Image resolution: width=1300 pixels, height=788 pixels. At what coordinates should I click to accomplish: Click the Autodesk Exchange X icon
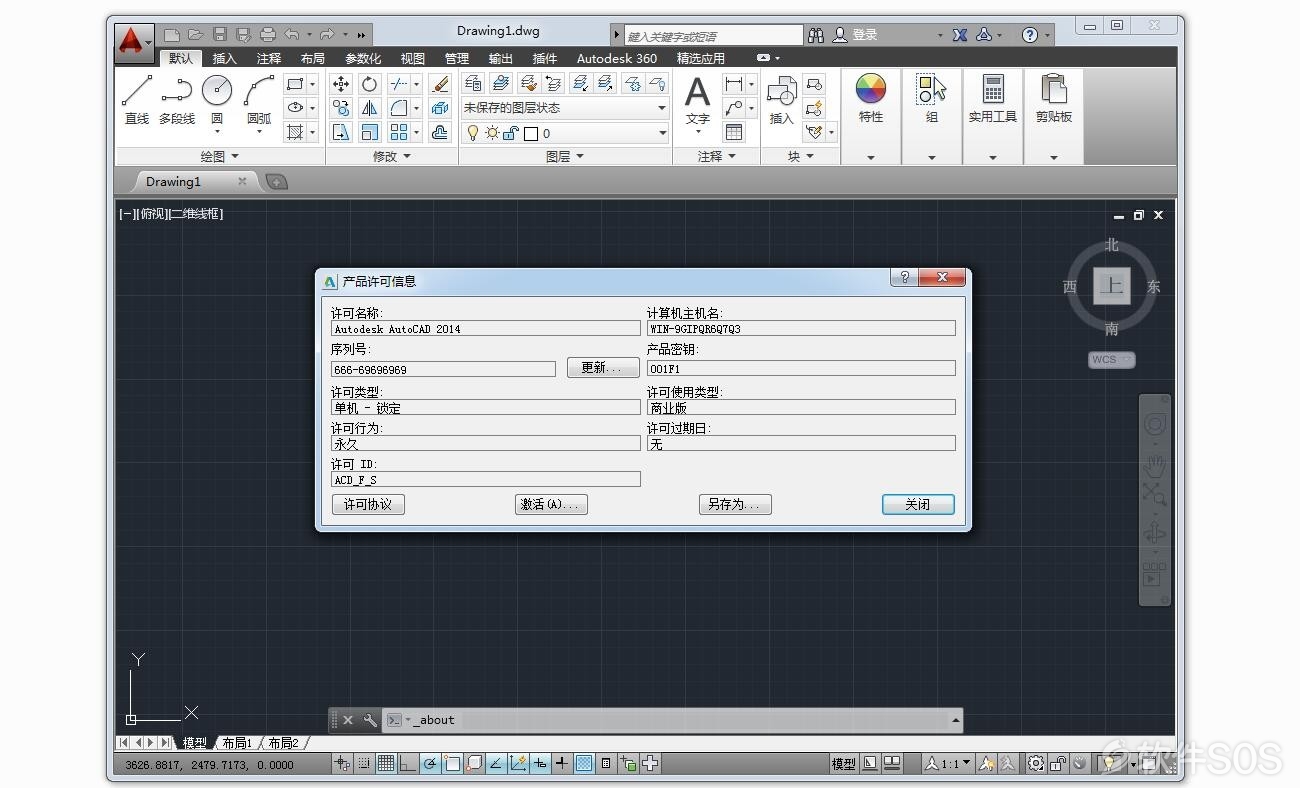click(x=960, y=35)
